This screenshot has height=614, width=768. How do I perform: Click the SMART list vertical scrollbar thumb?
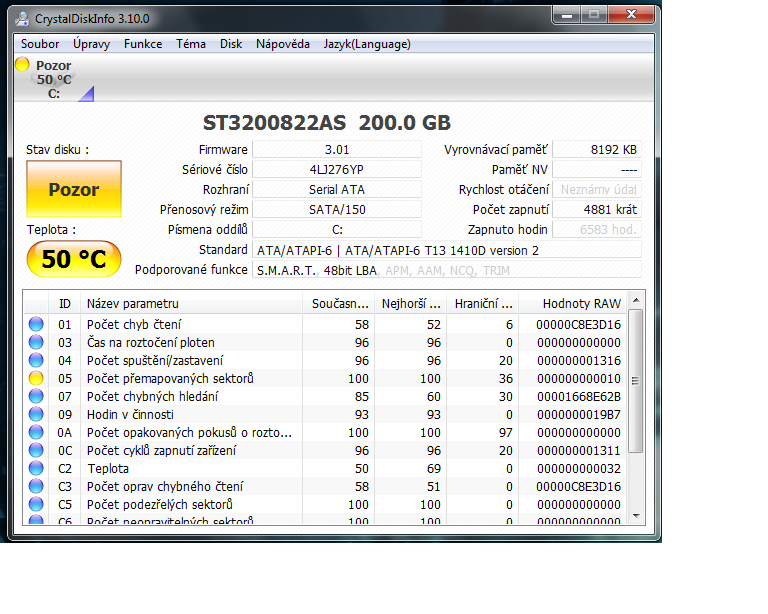636,380
